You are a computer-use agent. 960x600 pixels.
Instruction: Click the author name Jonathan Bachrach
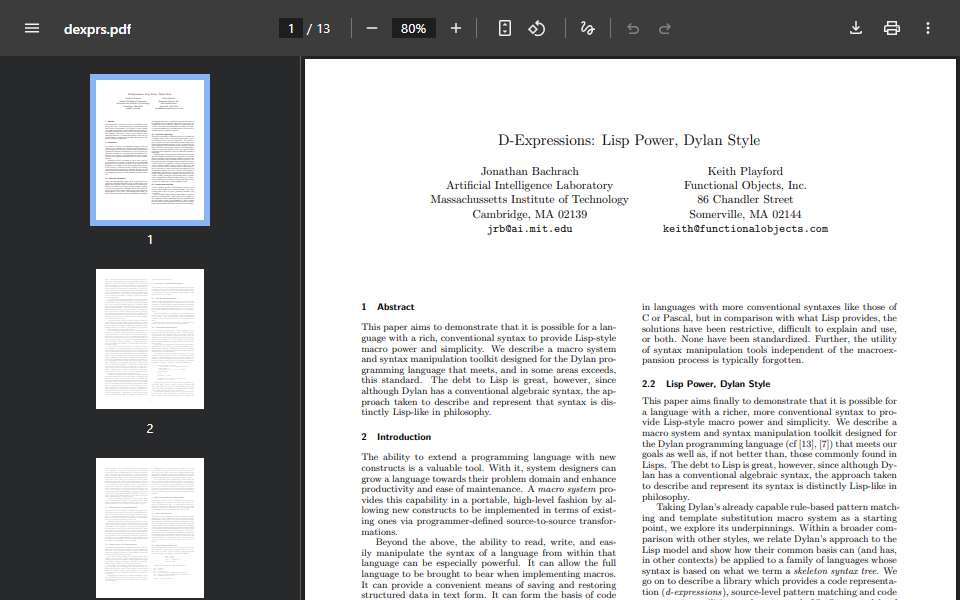[x=530, y=171]
